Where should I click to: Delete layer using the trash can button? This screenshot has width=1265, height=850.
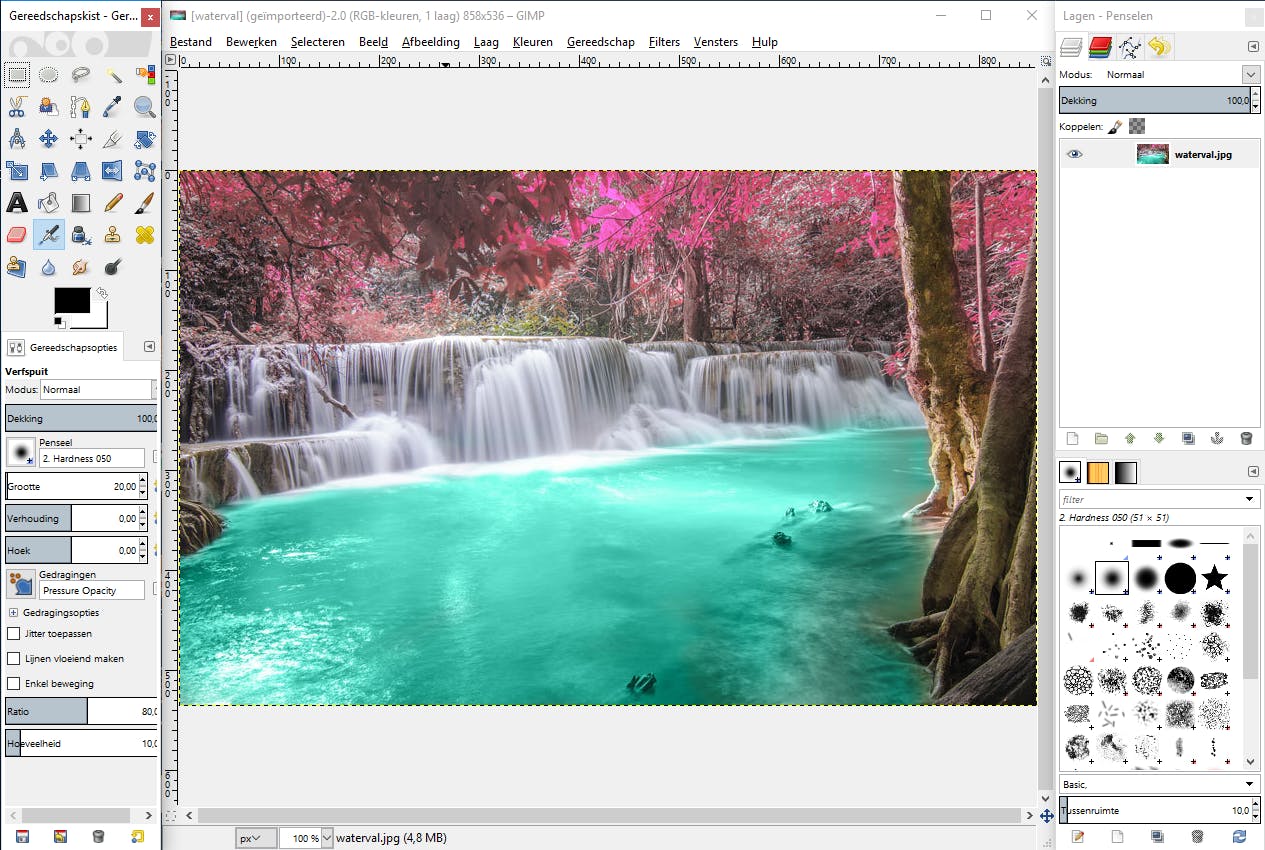tap(1246, 438)
